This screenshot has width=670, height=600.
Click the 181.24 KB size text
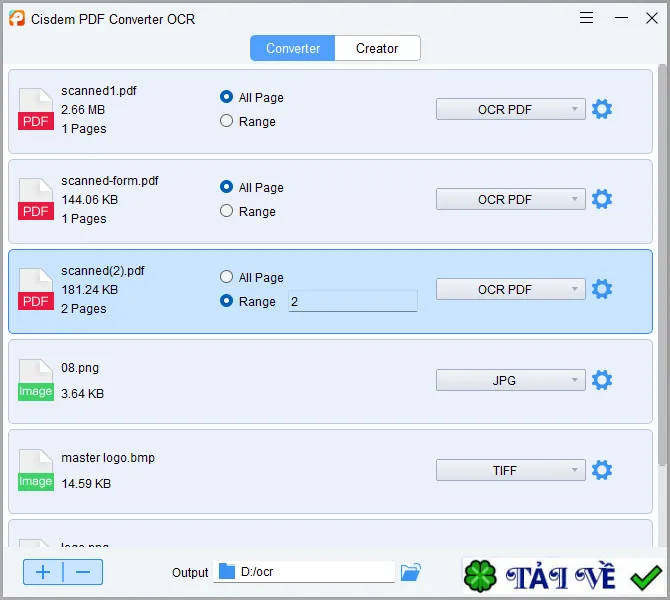(89, 290)
